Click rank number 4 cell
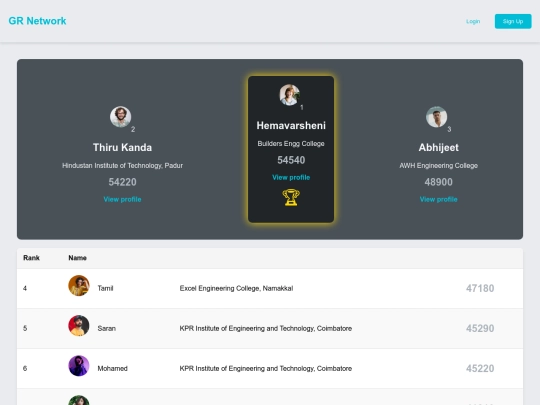540x405 pixels. point(25,288)
